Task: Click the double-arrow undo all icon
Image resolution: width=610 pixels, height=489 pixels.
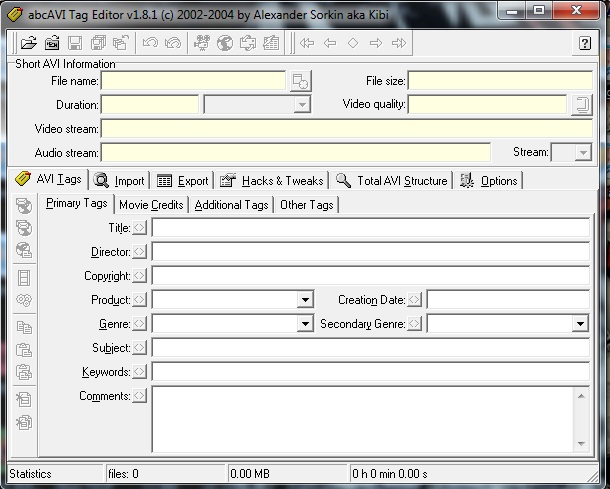Action: pyautogui.click(x=173, y=43)
